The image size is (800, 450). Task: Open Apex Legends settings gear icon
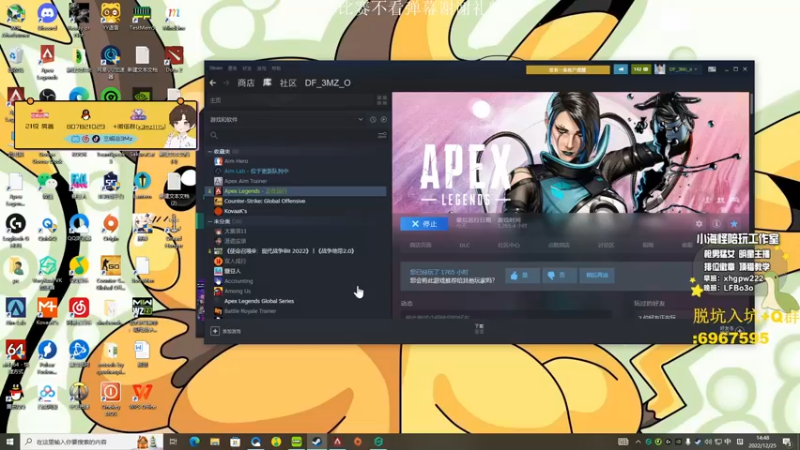(699, 224)
